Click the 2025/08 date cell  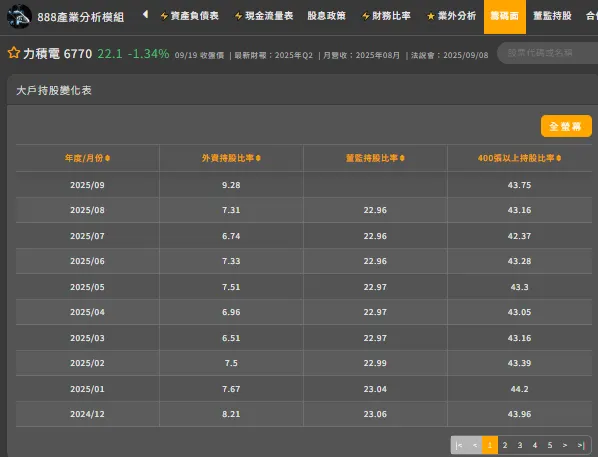pos(87,210)
